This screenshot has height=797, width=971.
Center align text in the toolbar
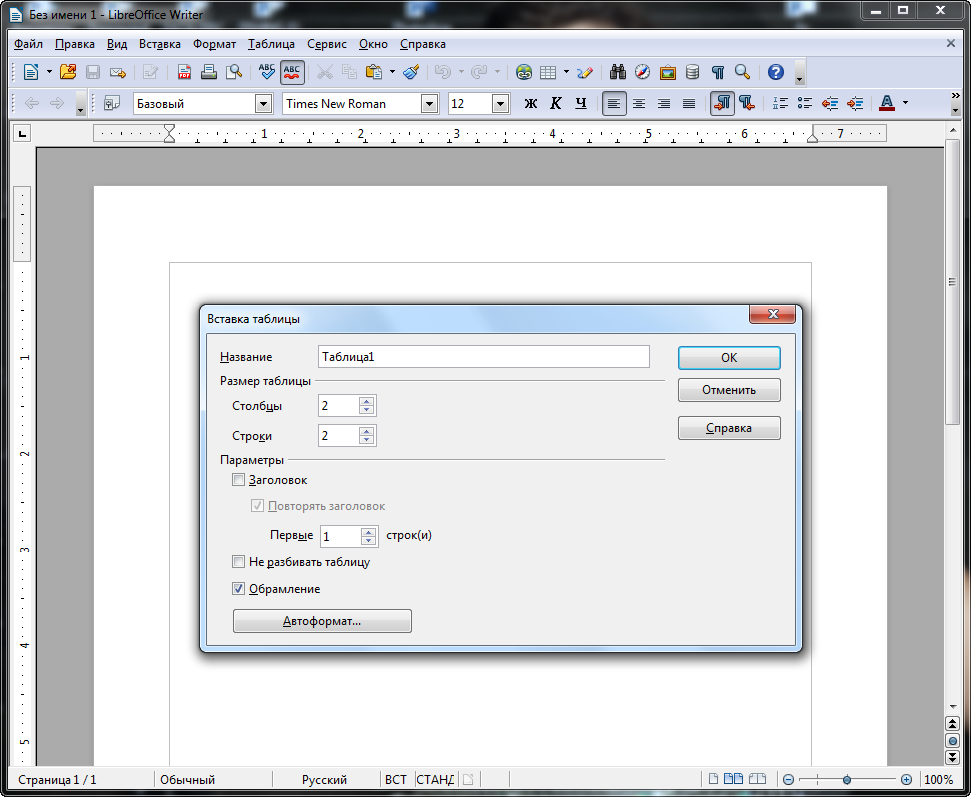(x=639, y=104)
